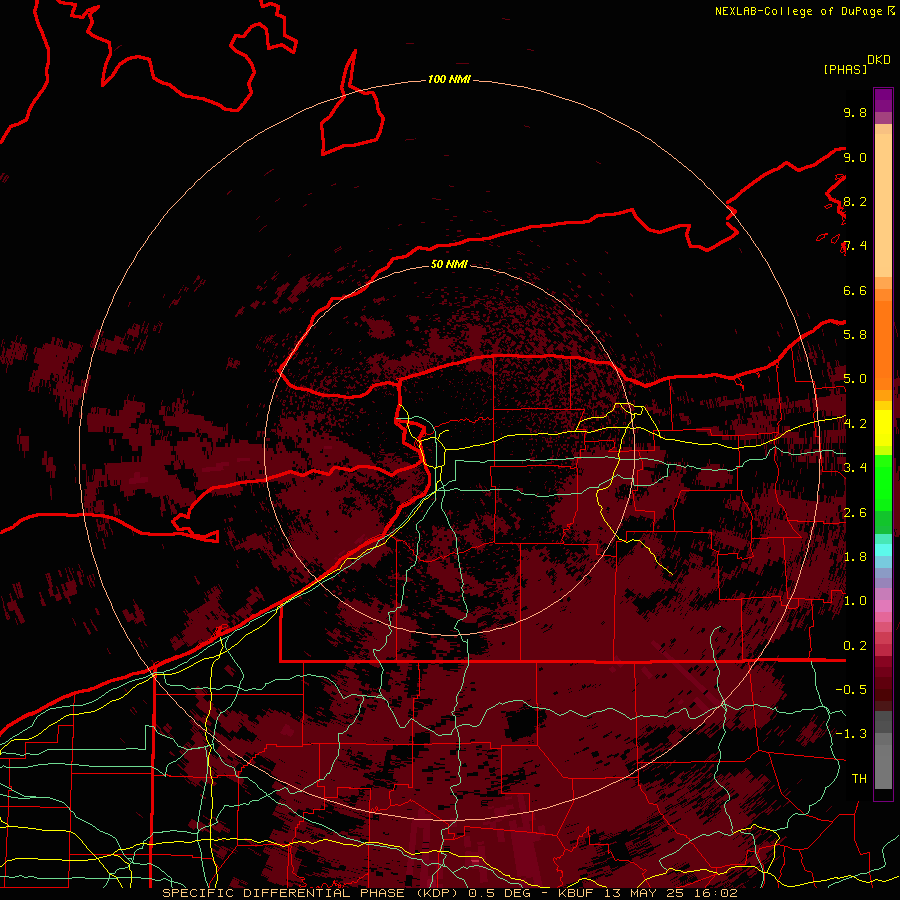Pick the peach segment of the color bar
The width and height of the screenshot is (900, 900).
point(883,207)
